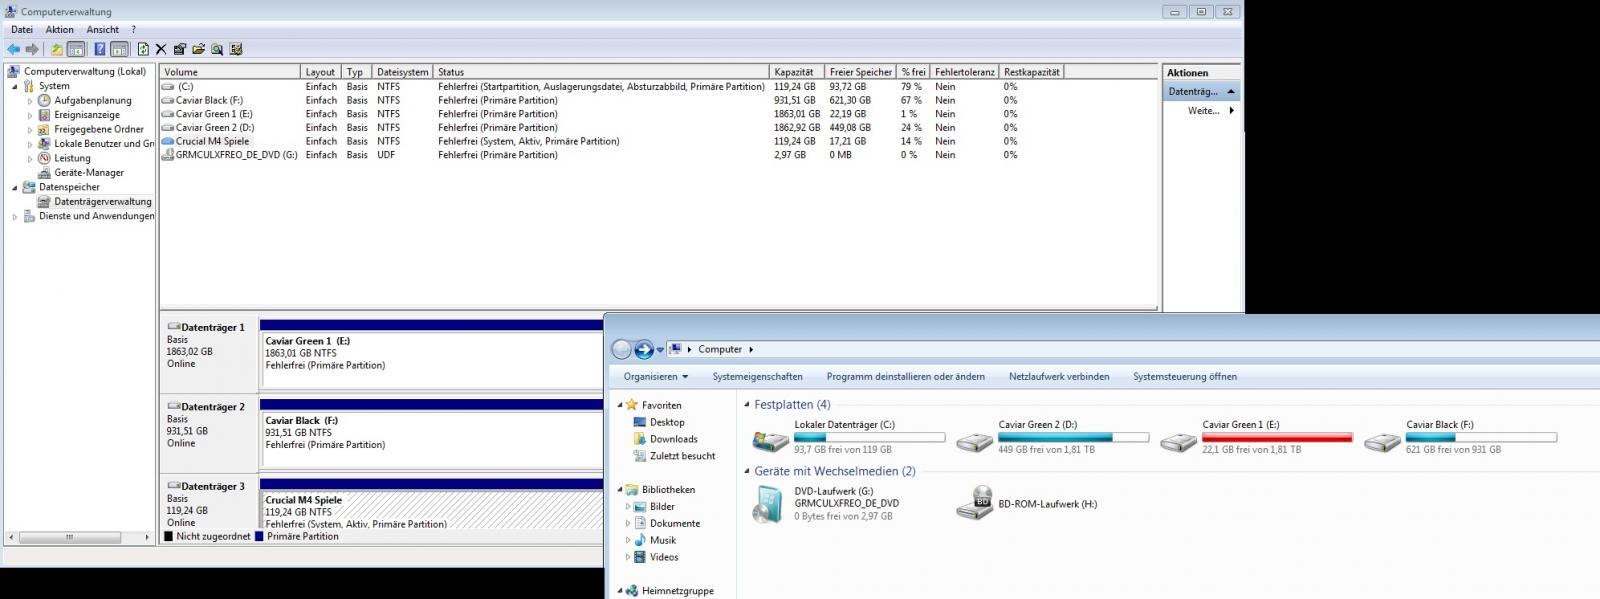The image size is (1600, 599).
Task: Sort by the Kapazität column header
Action: pyautogui.click(x=798, y=72)
